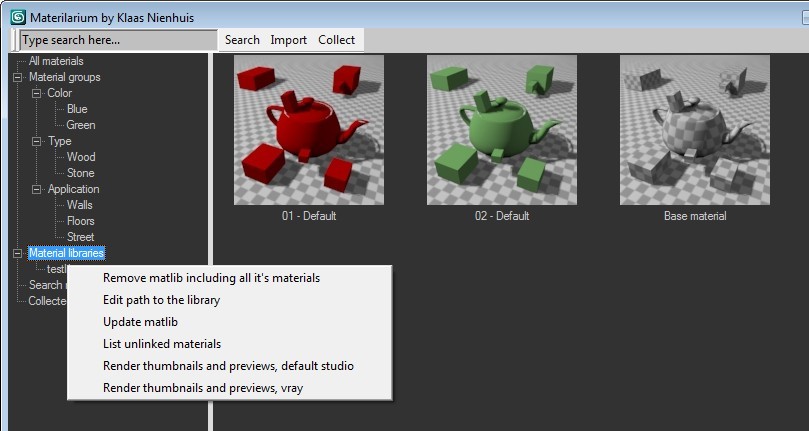Select the Application tree item
This screenshot has height=431, width=809.
(x=73, y=189)
